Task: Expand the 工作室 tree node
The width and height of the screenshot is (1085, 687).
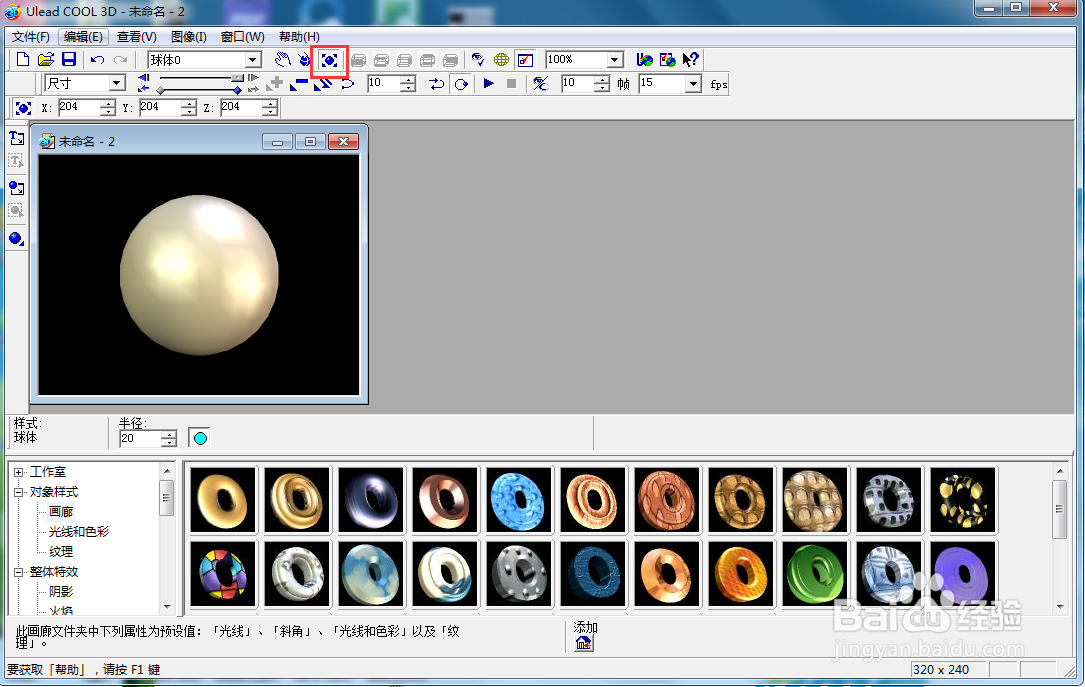Action: coord(19,473)
